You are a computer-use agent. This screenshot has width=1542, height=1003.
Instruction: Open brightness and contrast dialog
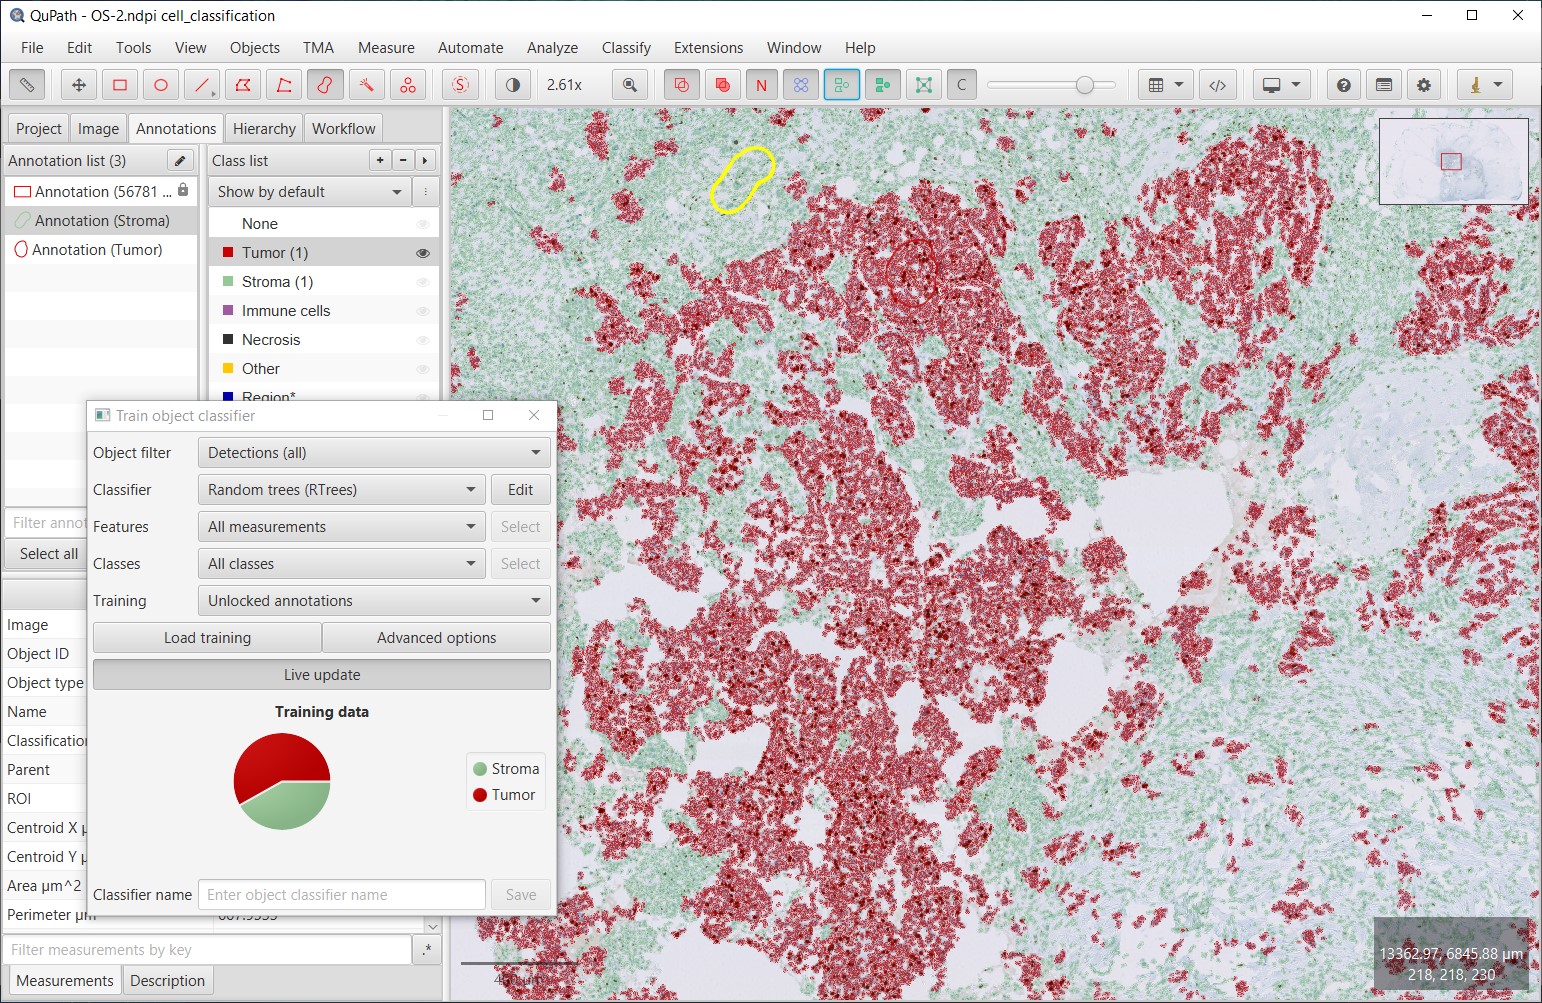coord(513,85)
